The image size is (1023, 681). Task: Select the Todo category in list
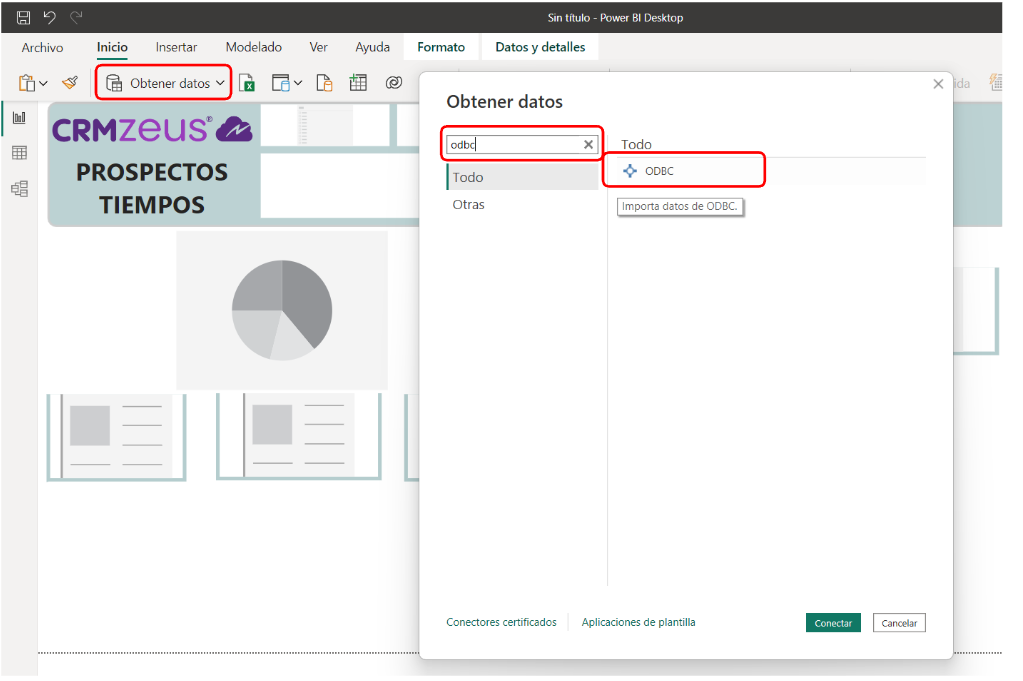(x=523, y=177)
